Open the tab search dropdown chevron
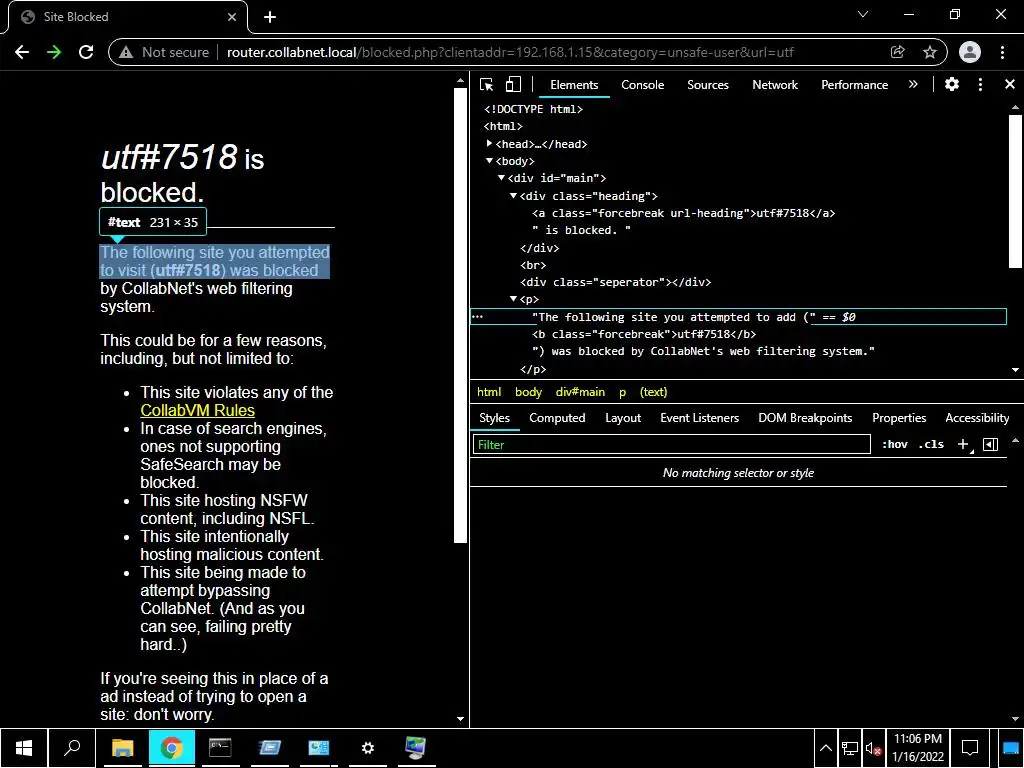Image resolution: width=1024 pixels, height=768 pixels. (863, 14)
